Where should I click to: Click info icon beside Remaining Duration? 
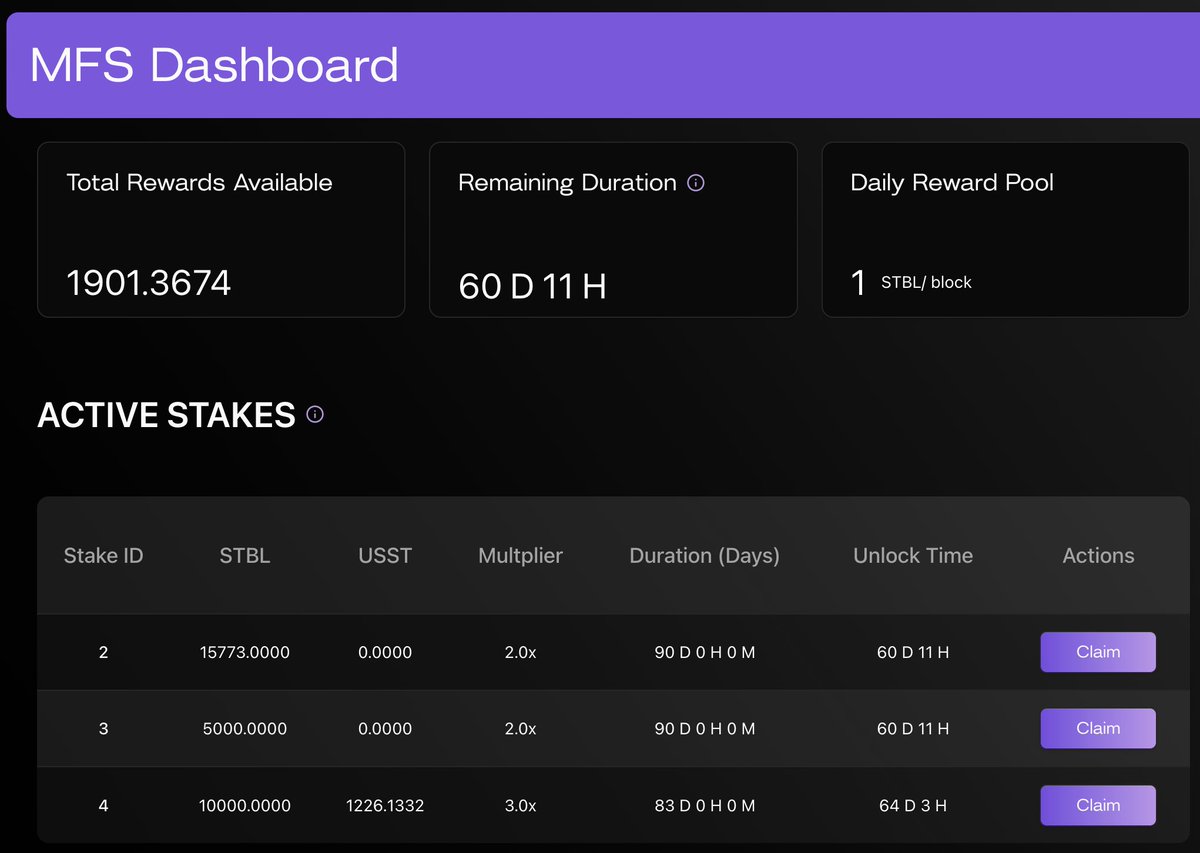[697, 183]
